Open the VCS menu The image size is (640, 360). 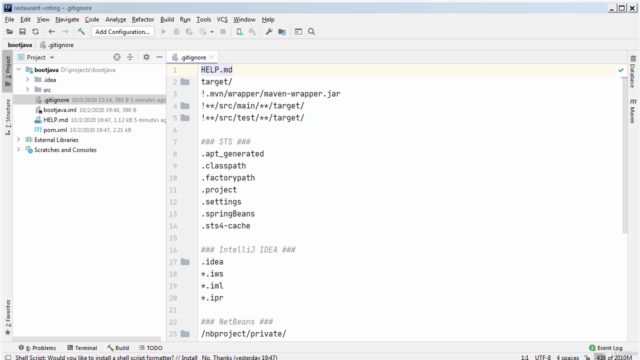(x=222, y=20)
